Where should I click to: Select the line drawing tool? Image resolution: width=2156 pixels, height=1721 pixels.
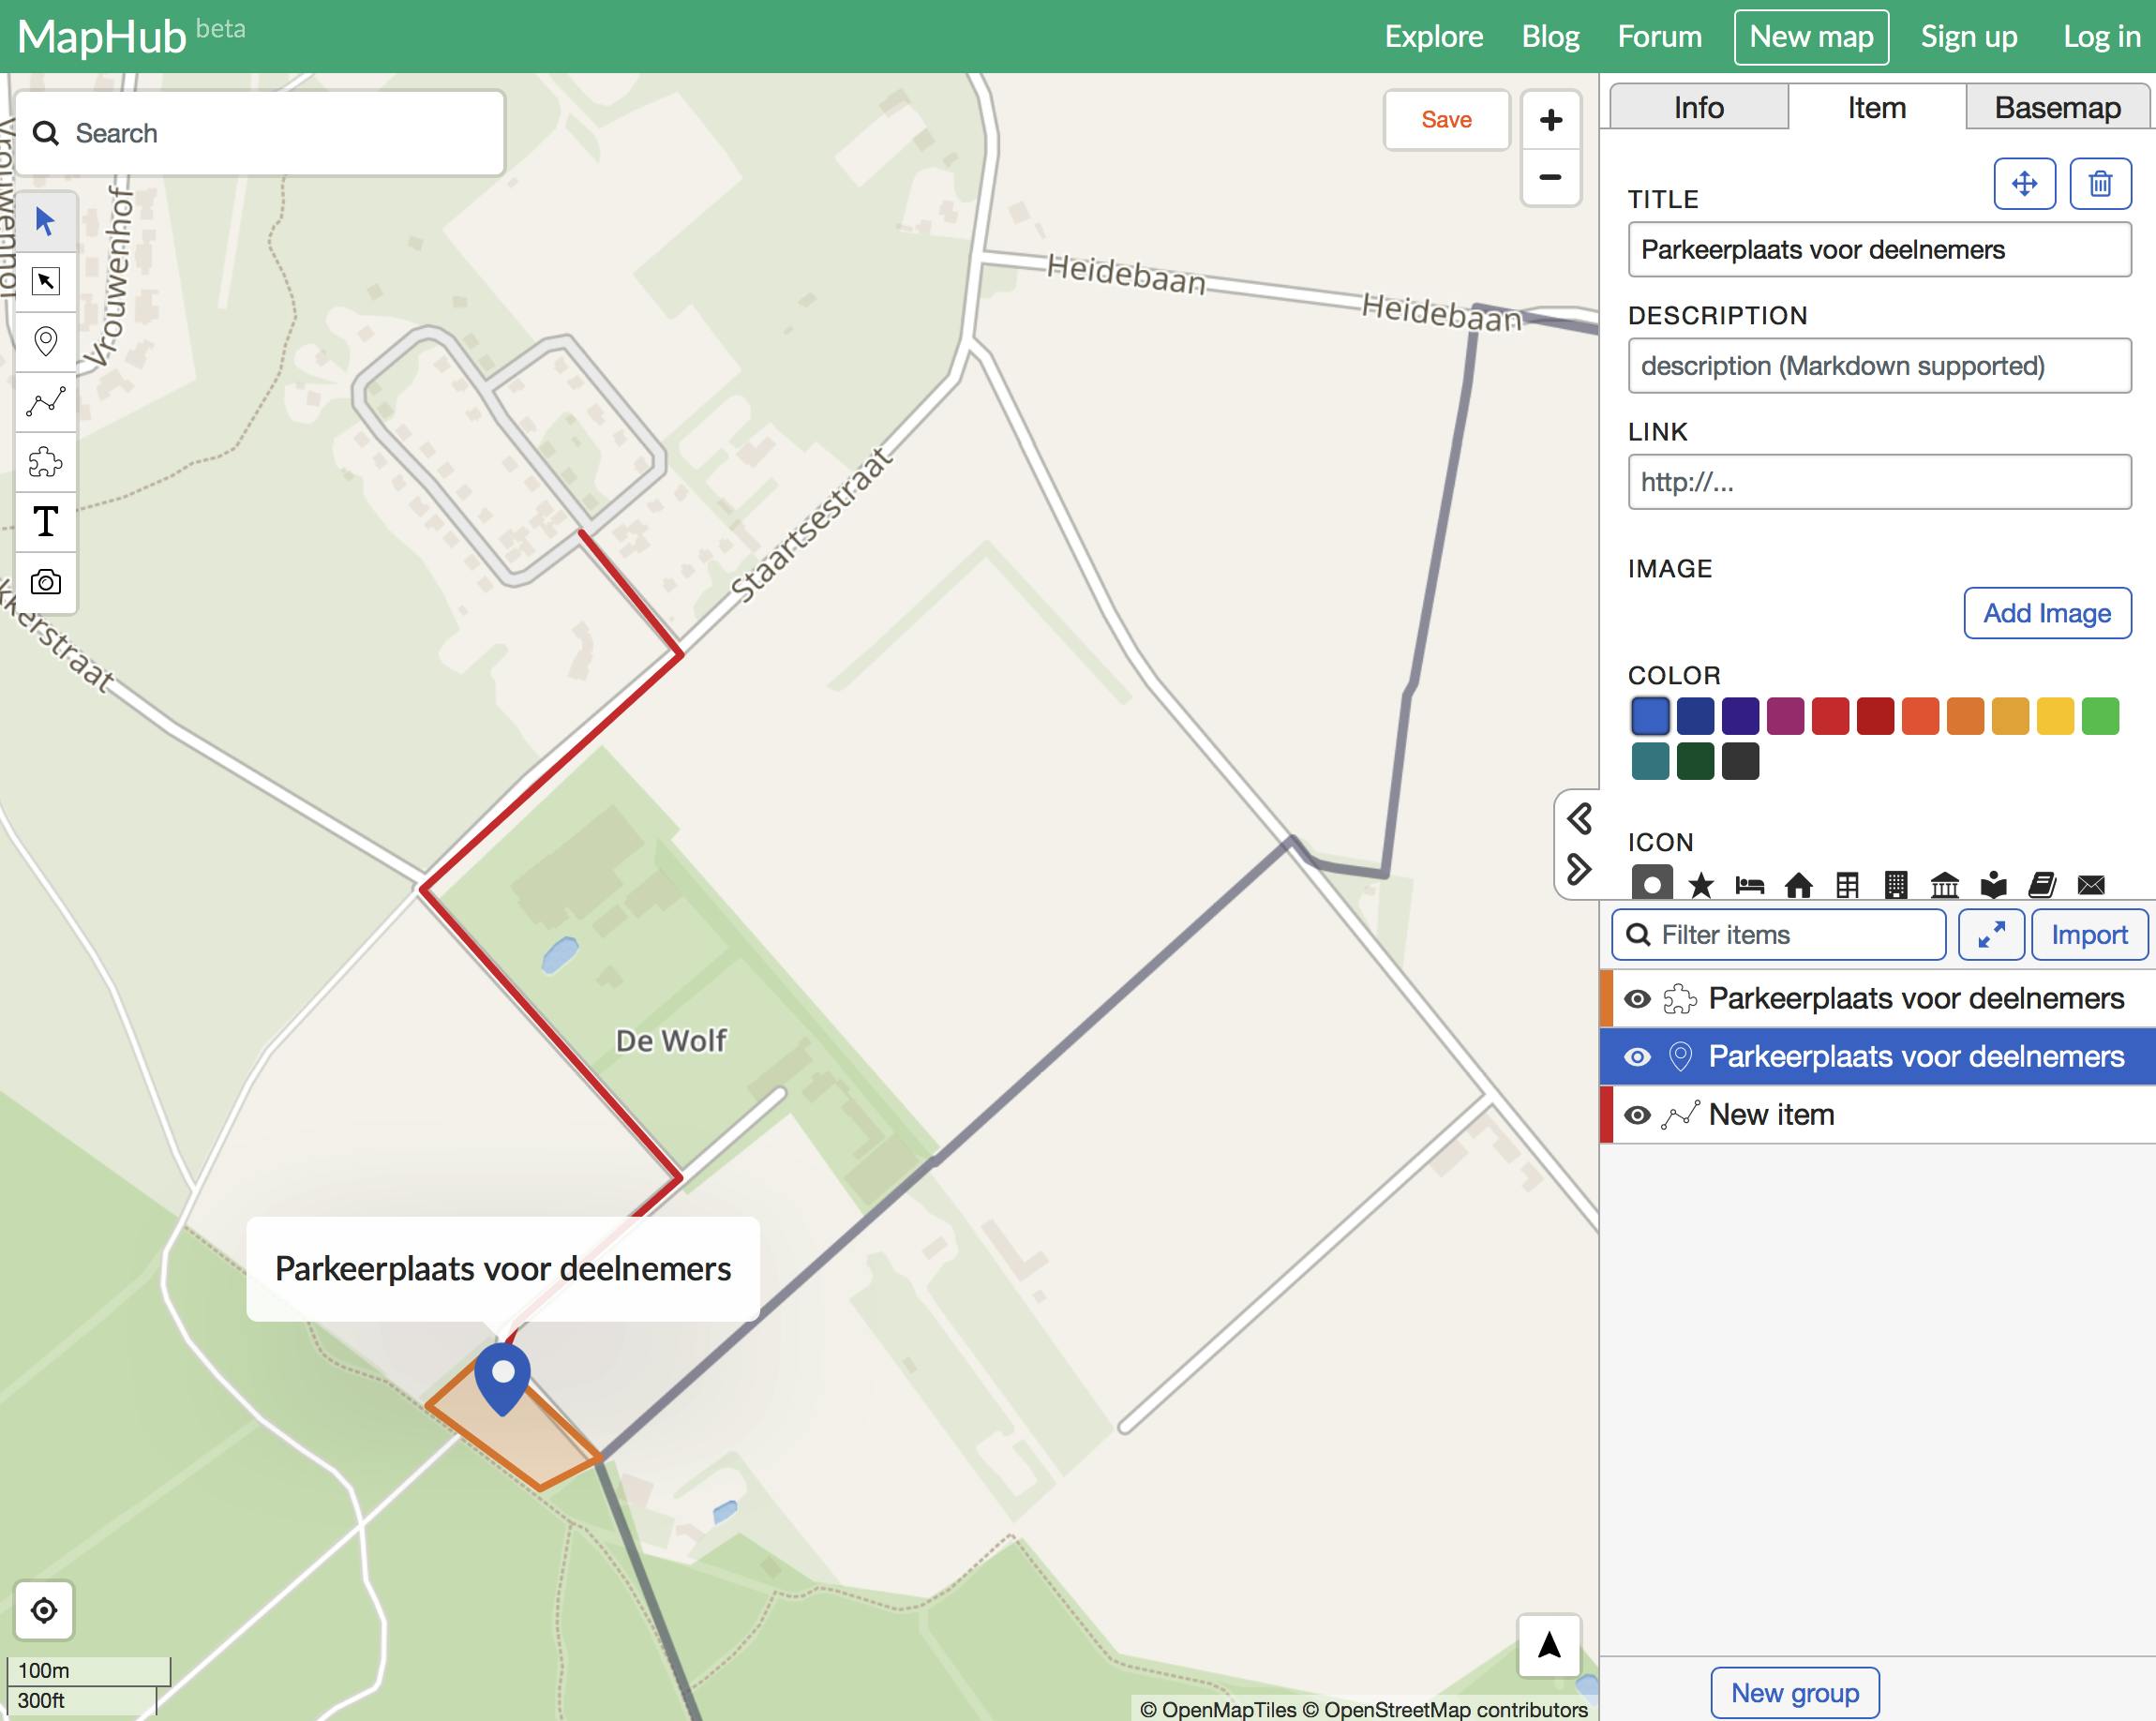tap(46, 402)
